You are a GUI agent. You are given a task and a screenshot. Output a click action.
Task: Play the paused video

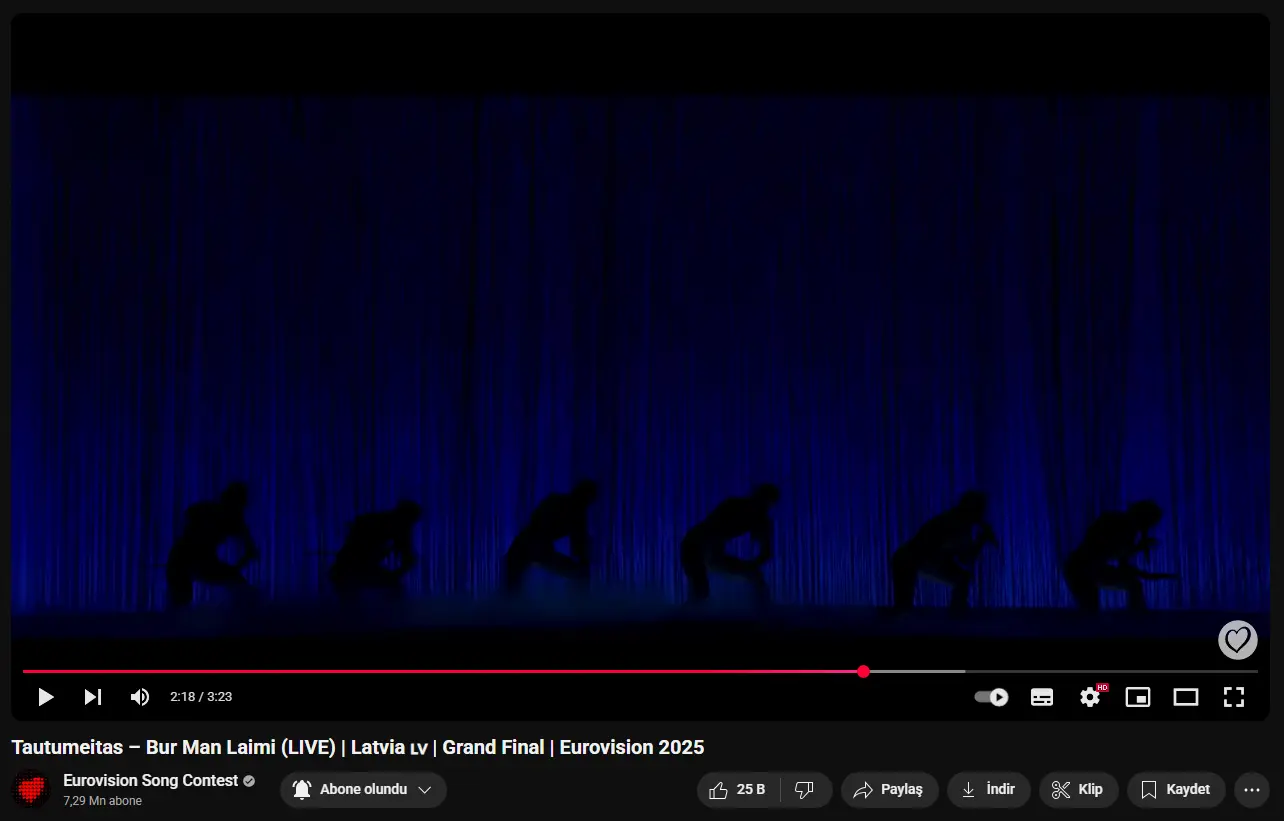click(x=46, y=697)
